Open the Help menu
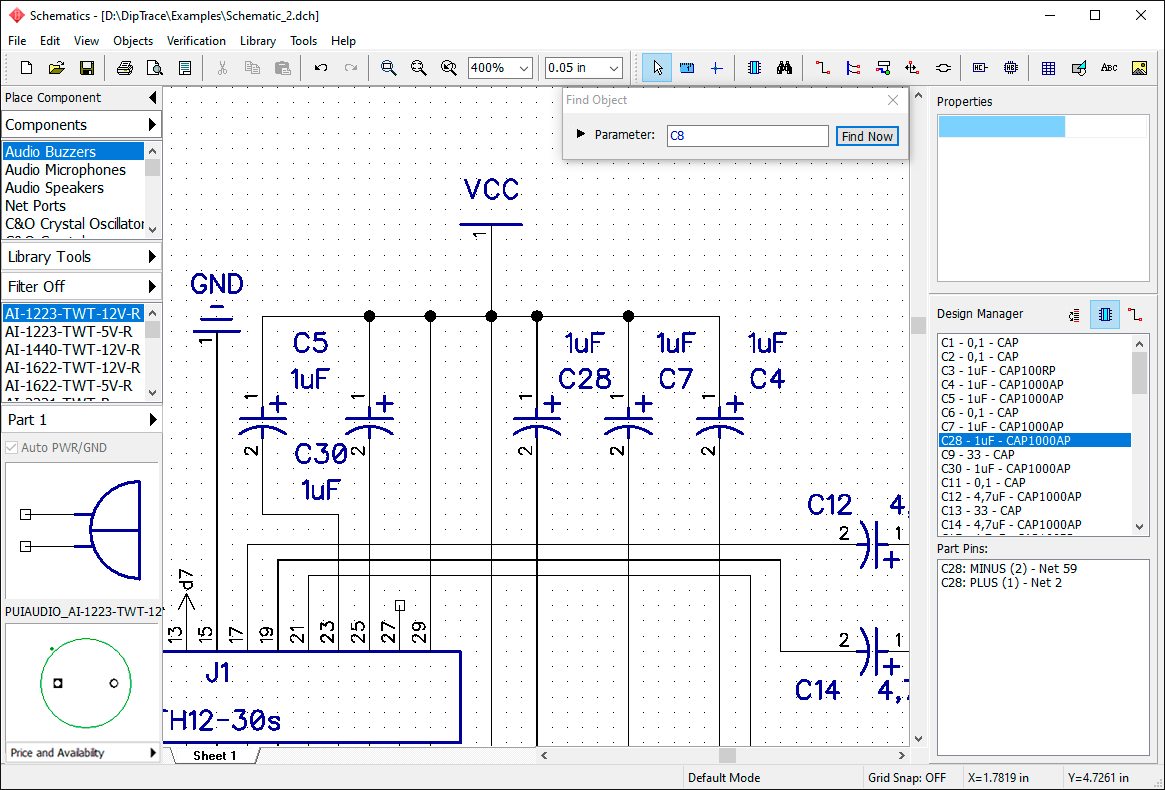Screen dimensions: 1165x790 point(343,41)
